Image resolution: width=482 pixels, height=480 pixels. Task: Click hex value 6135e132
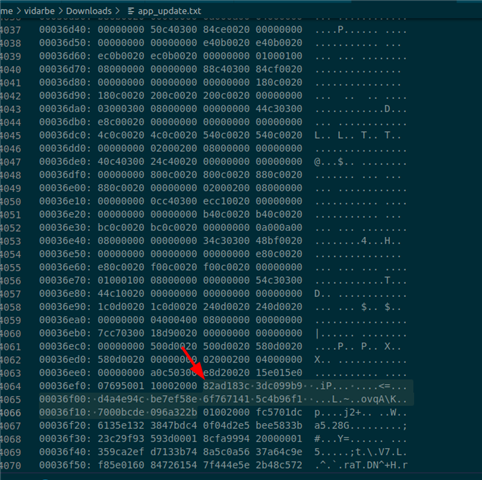click(x=121, y=426)
